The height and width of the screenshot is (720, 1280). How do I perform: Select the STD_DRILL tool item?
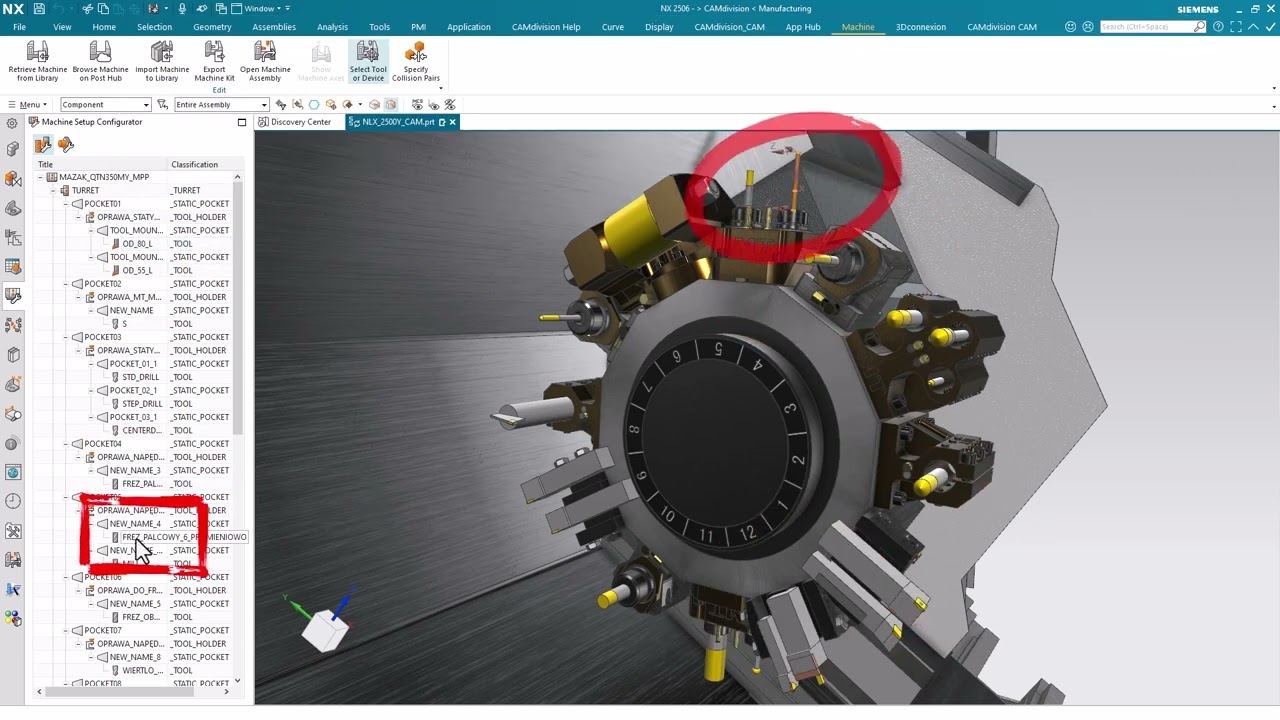(x=141, y=377)
